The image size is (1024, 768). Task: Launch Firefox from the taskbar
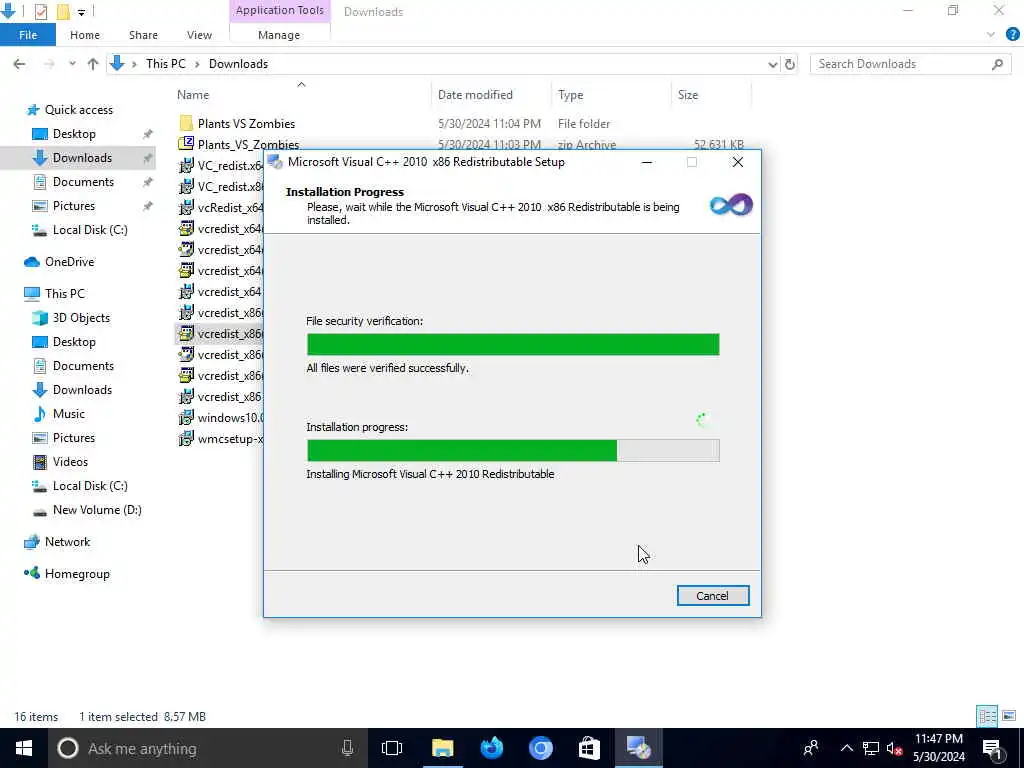492,748
